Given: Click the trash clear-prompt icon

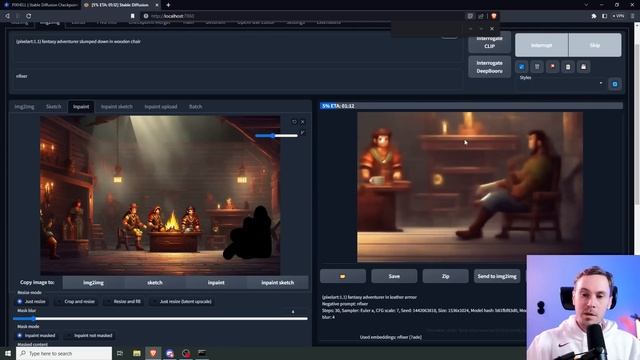Looking at the screenshot, I should click(x=537, y=67).
